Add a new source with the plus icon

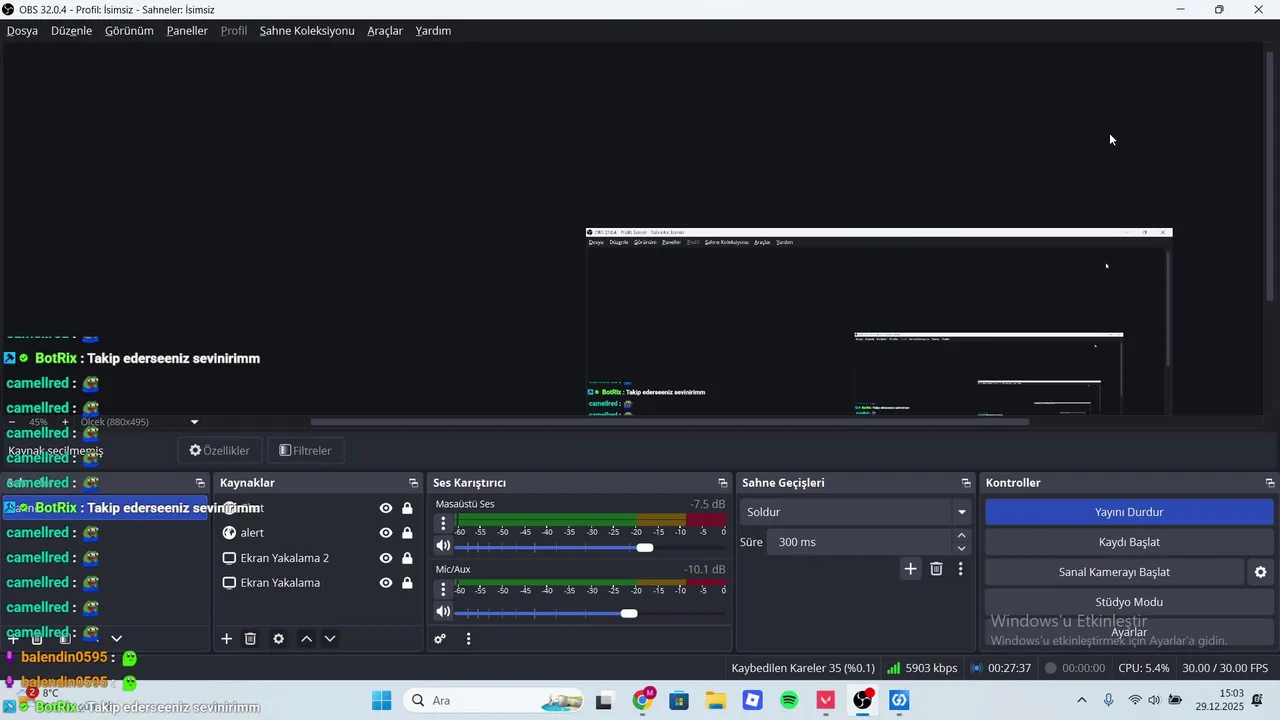click(226, 639)
